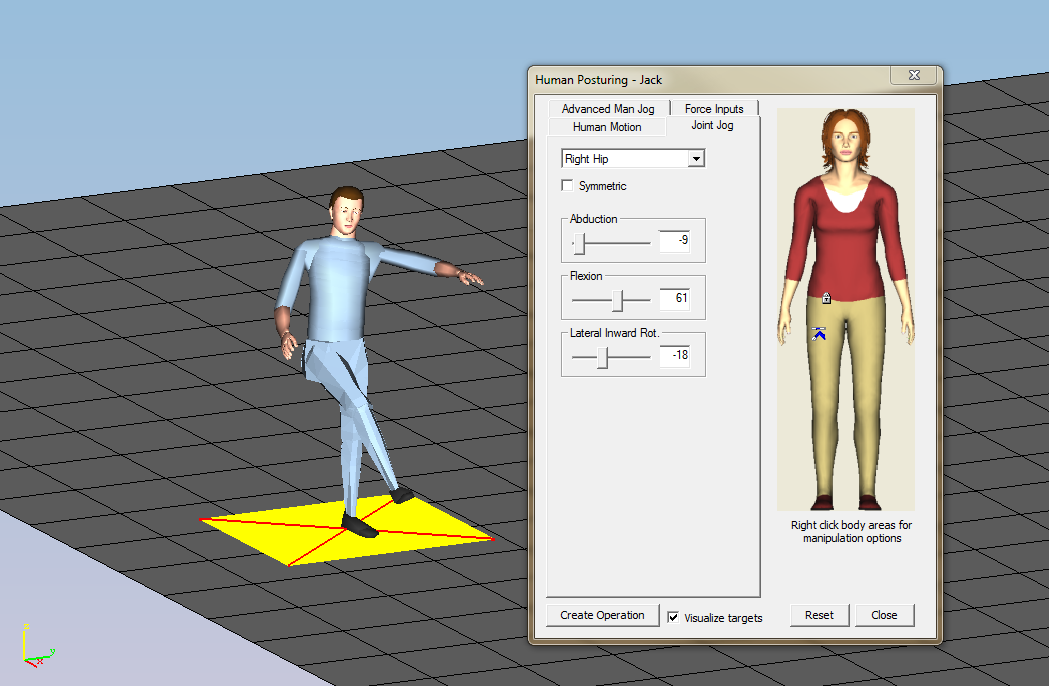Viewport: 1049px width, 686px height.
Task: Click the Close button
Action: (884, 615)
